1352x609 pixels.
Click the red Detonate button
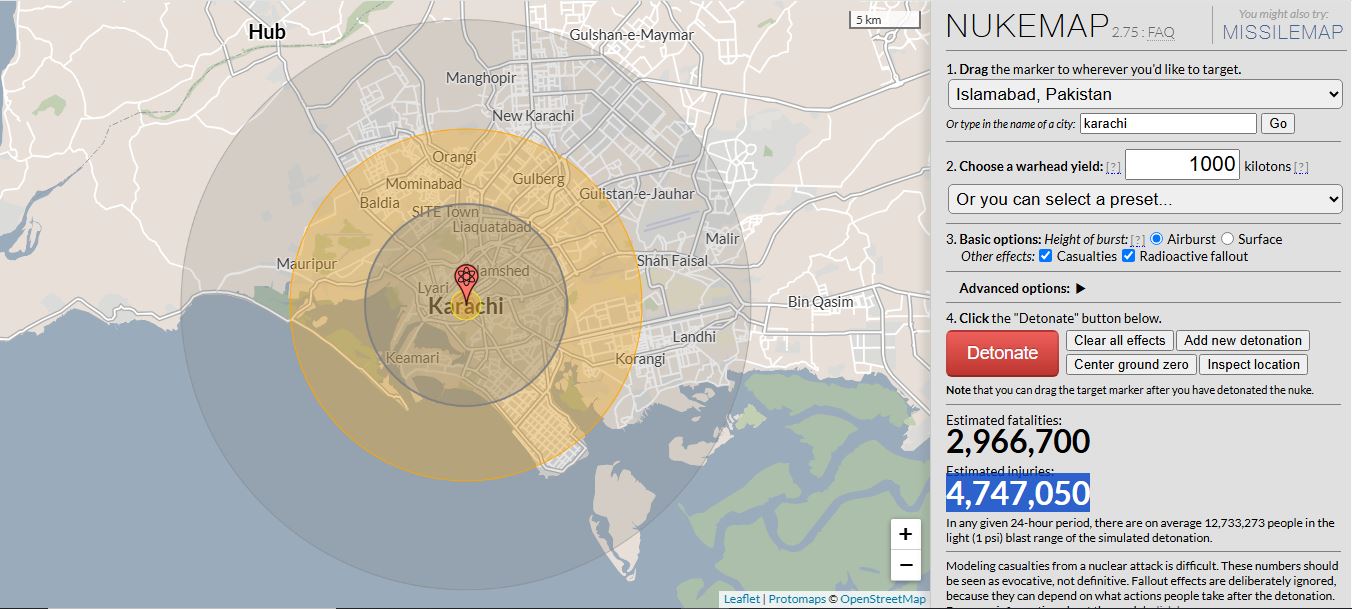tap(1002, 353)
